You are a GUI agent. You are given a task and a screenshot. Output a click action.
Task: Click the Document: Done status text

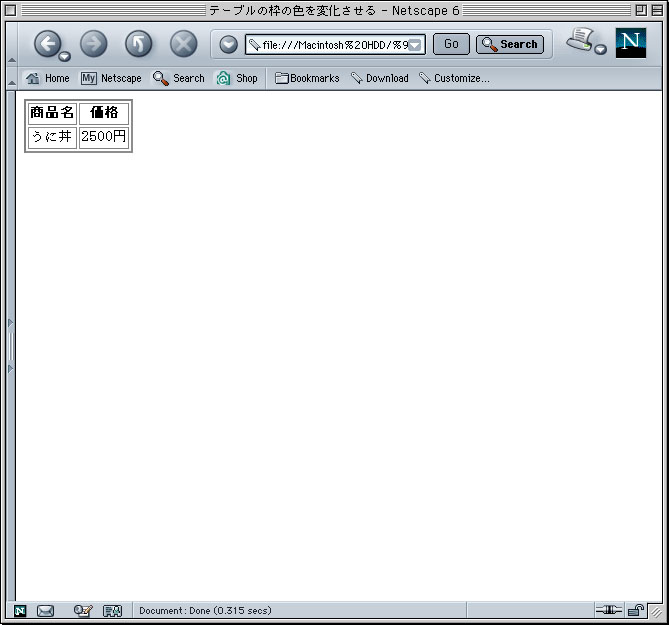pos(205,610)
